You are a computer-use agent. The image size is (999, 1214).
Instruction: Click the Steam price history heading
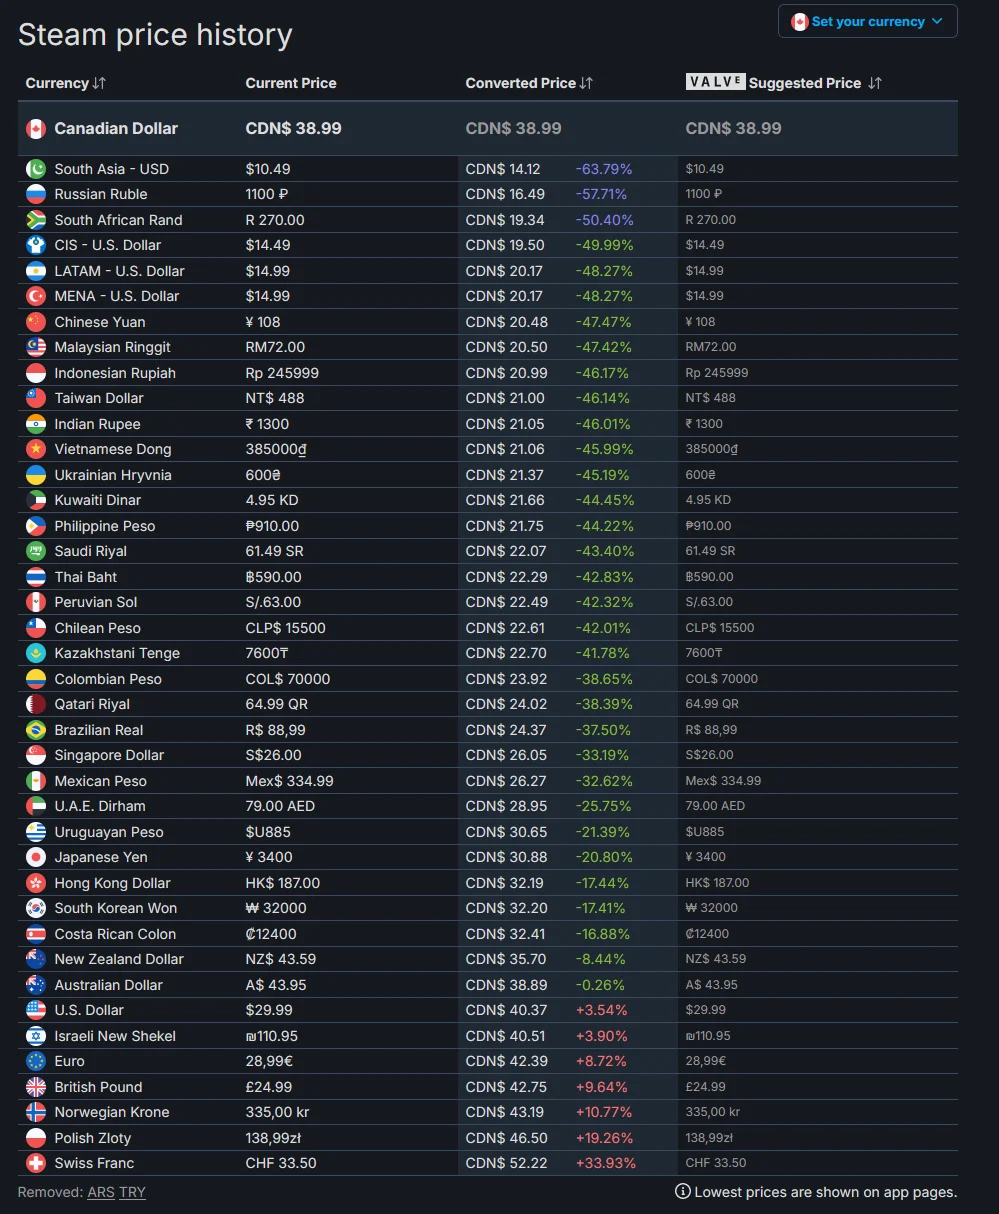point(155,35)
